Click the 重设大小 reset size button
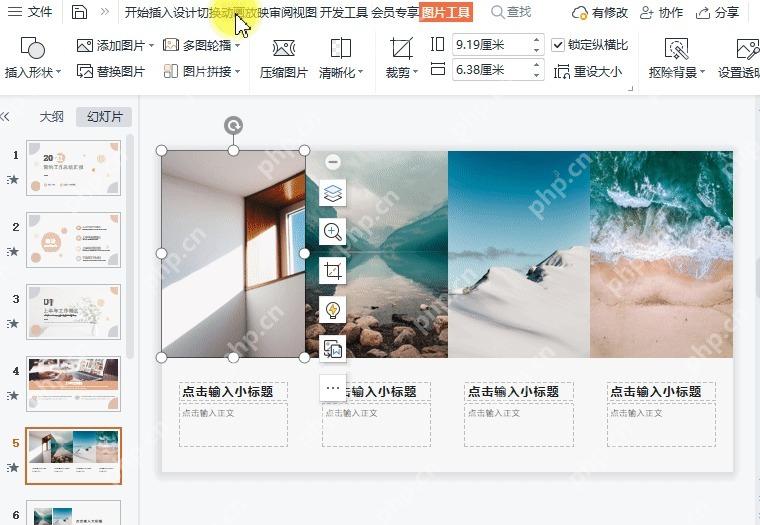The image size is (760, 525). tap(588, 72)
